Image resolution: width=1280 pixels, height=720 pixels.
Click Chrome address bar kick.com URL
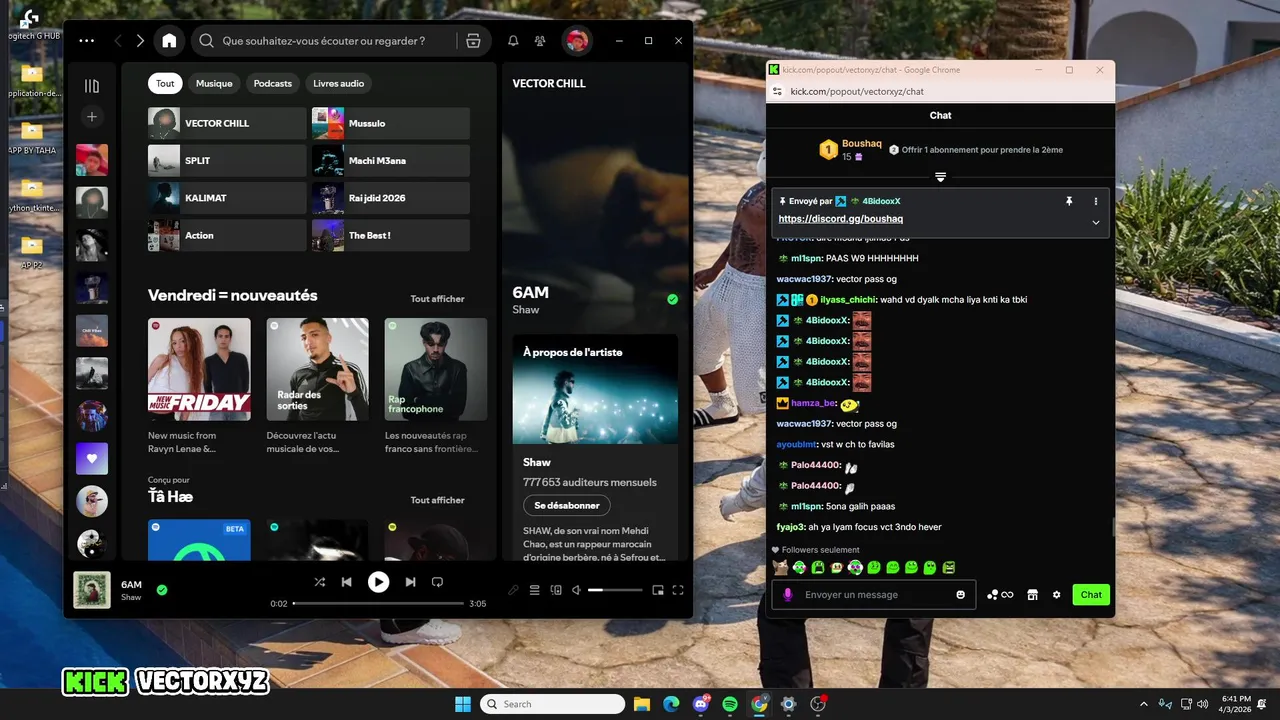click(857, 91)
